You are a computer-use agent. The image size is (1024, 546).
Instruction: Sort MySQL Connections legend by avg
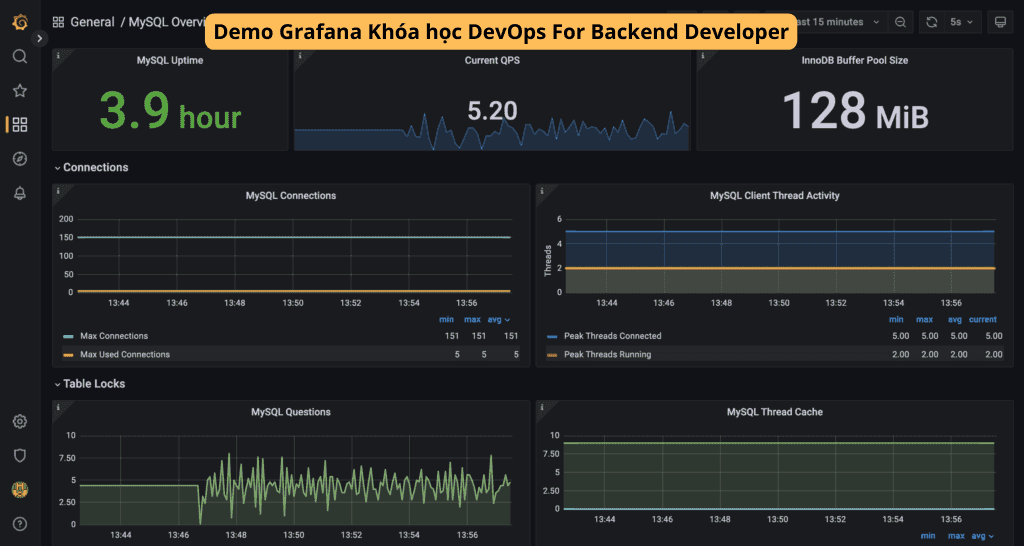click(x=499, y=319)
